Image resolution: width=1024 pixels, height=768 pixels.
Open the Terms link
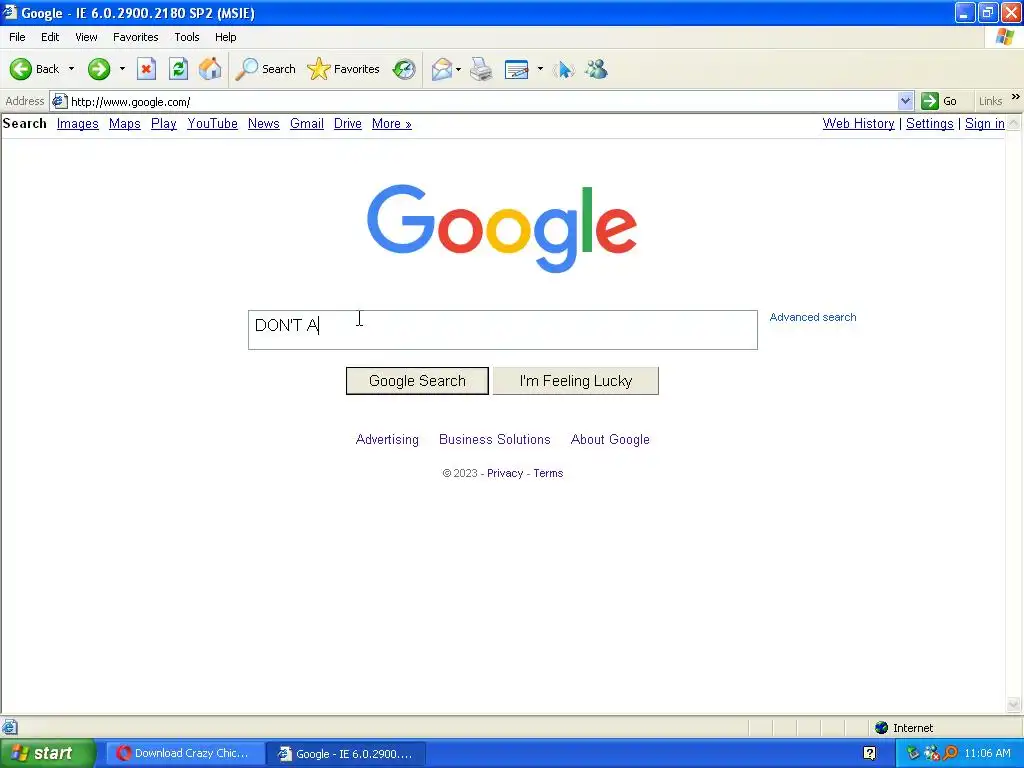[548, 473]
